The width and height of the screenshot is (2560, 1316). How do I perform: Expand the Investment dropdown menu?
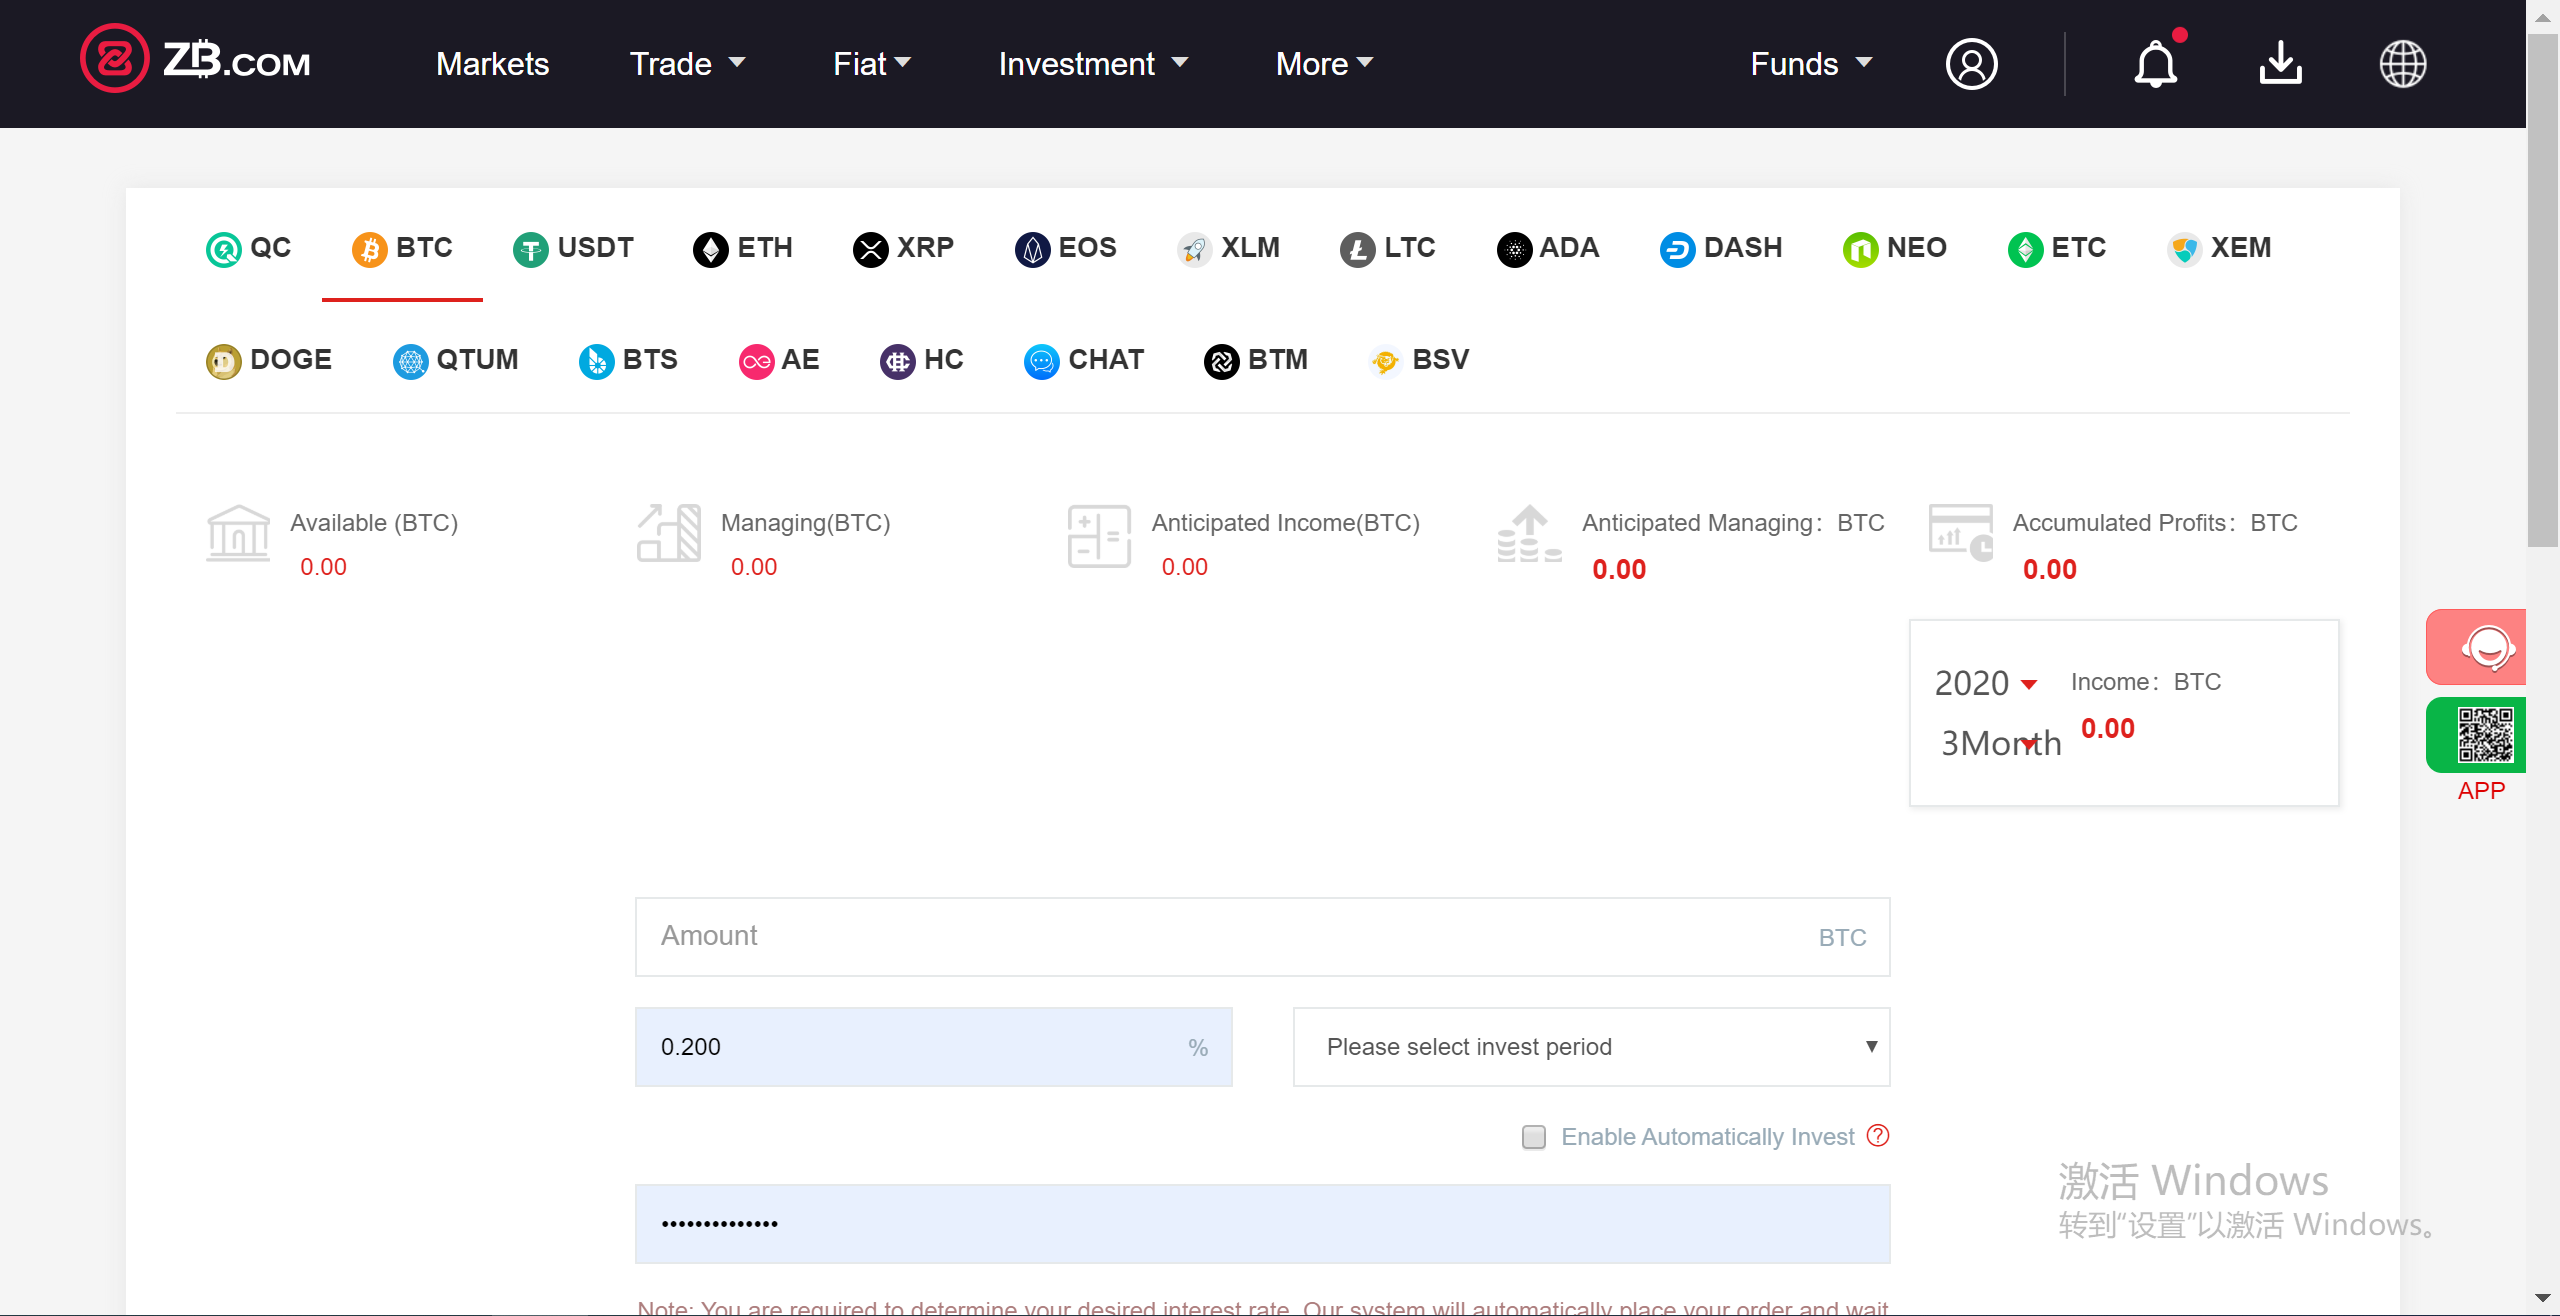tap(1093, 64)
